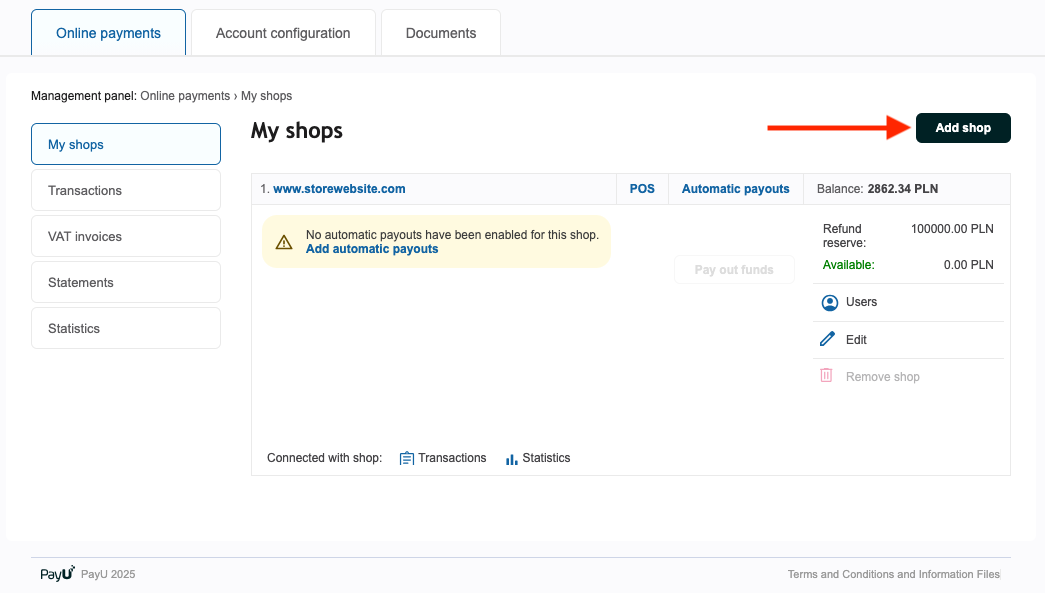This screenshot has width=1045, height=593.
Task: Click the PayU logo in footer
Action: 57,574
